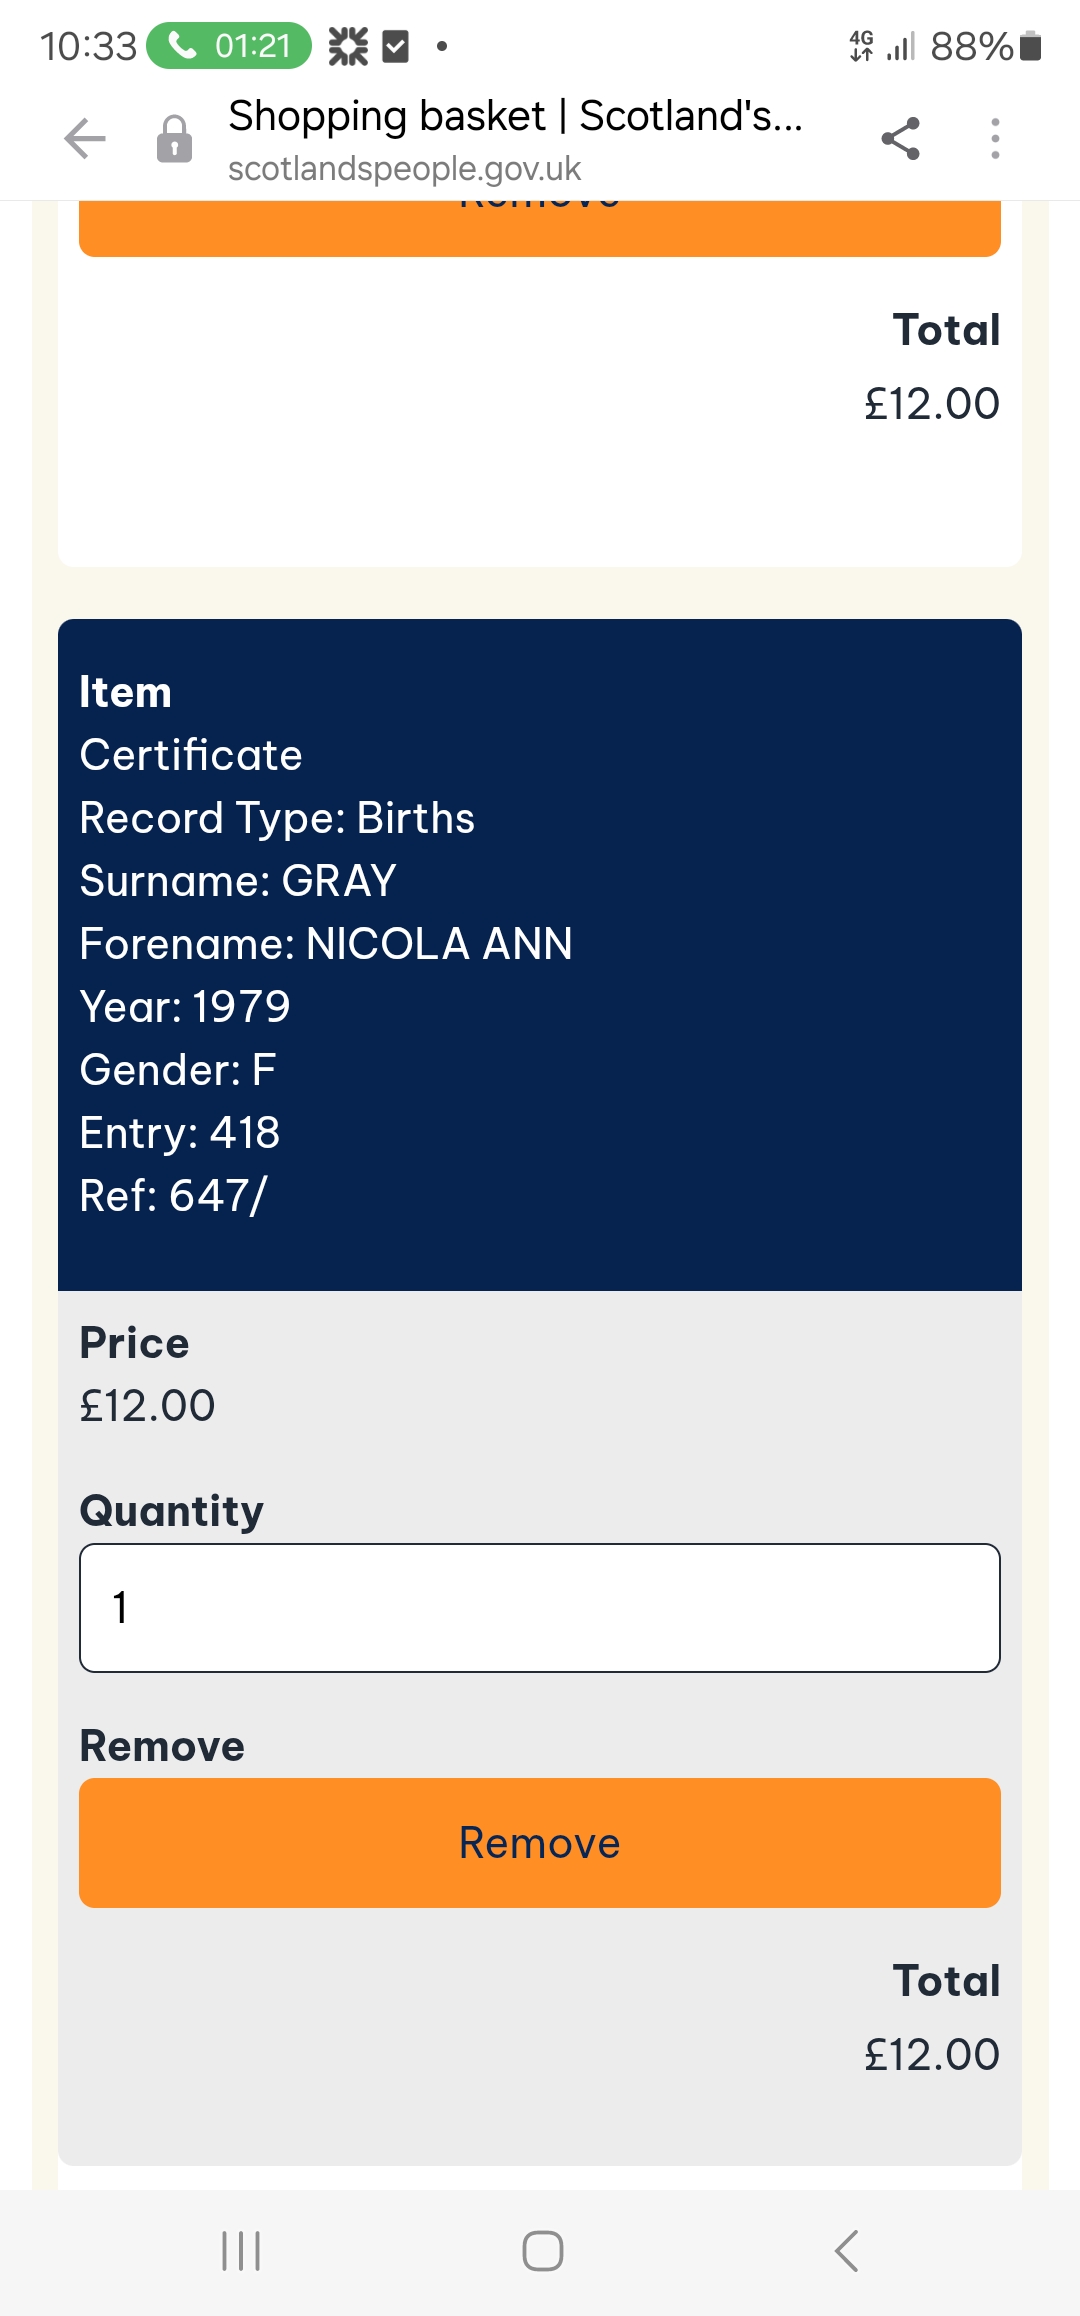1080x2316 pixels.
Task: Focus the Quantity input field
Action: pos(540,1608)
